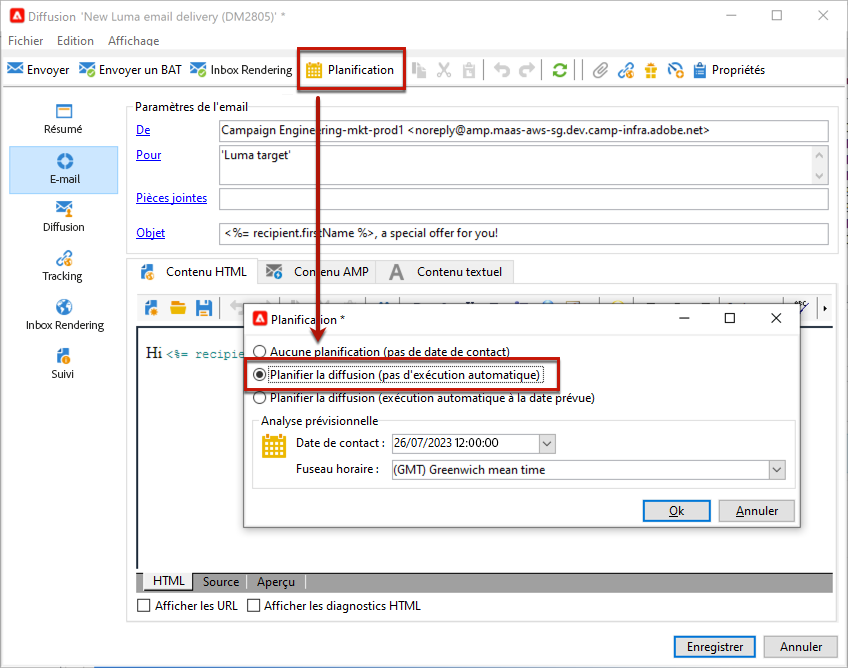Click the orange gift offers icon
The image size is (848, 668).
(651, 70)
